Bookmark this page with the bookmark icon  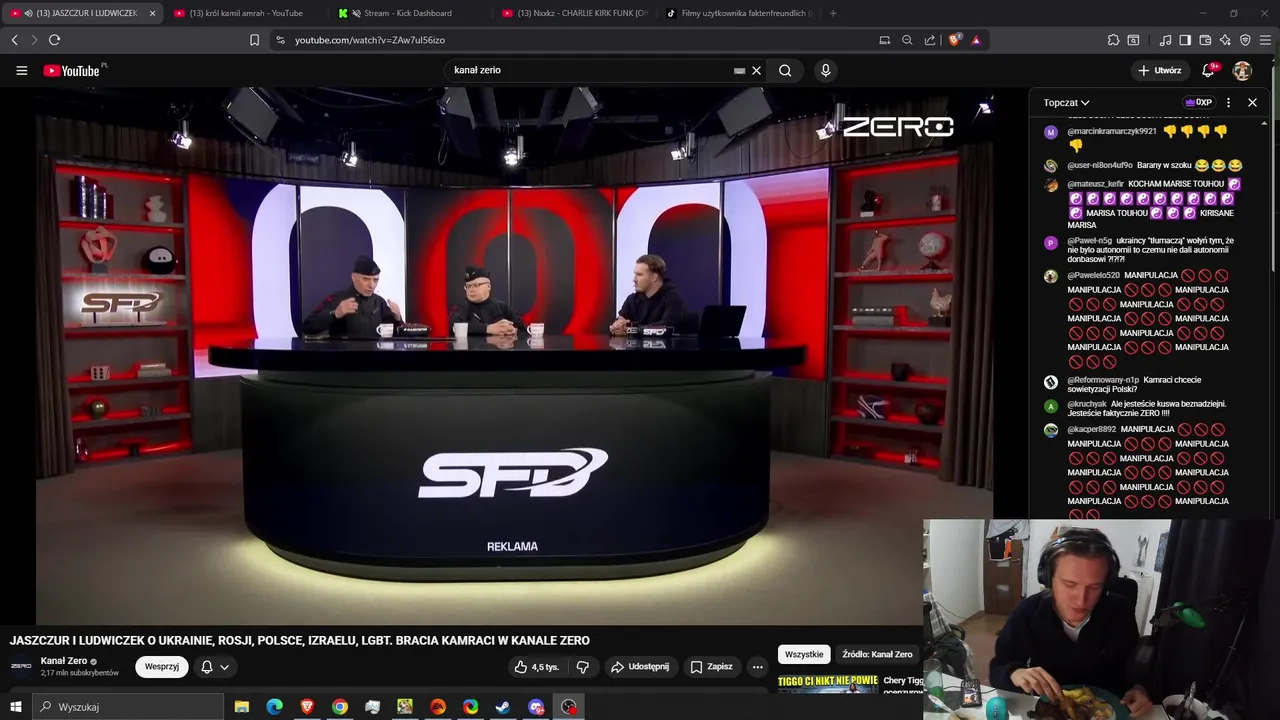254,40
